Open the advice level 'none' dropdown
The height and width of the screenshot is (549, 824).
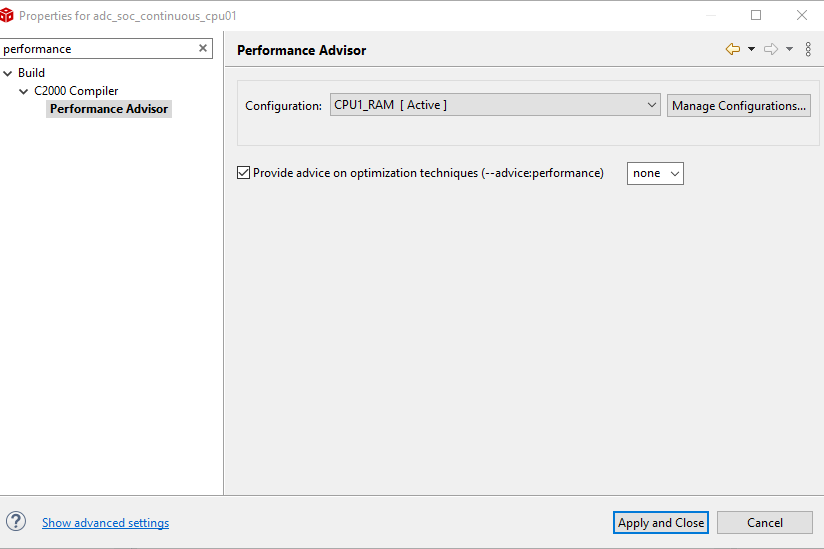tap(655, 173)
